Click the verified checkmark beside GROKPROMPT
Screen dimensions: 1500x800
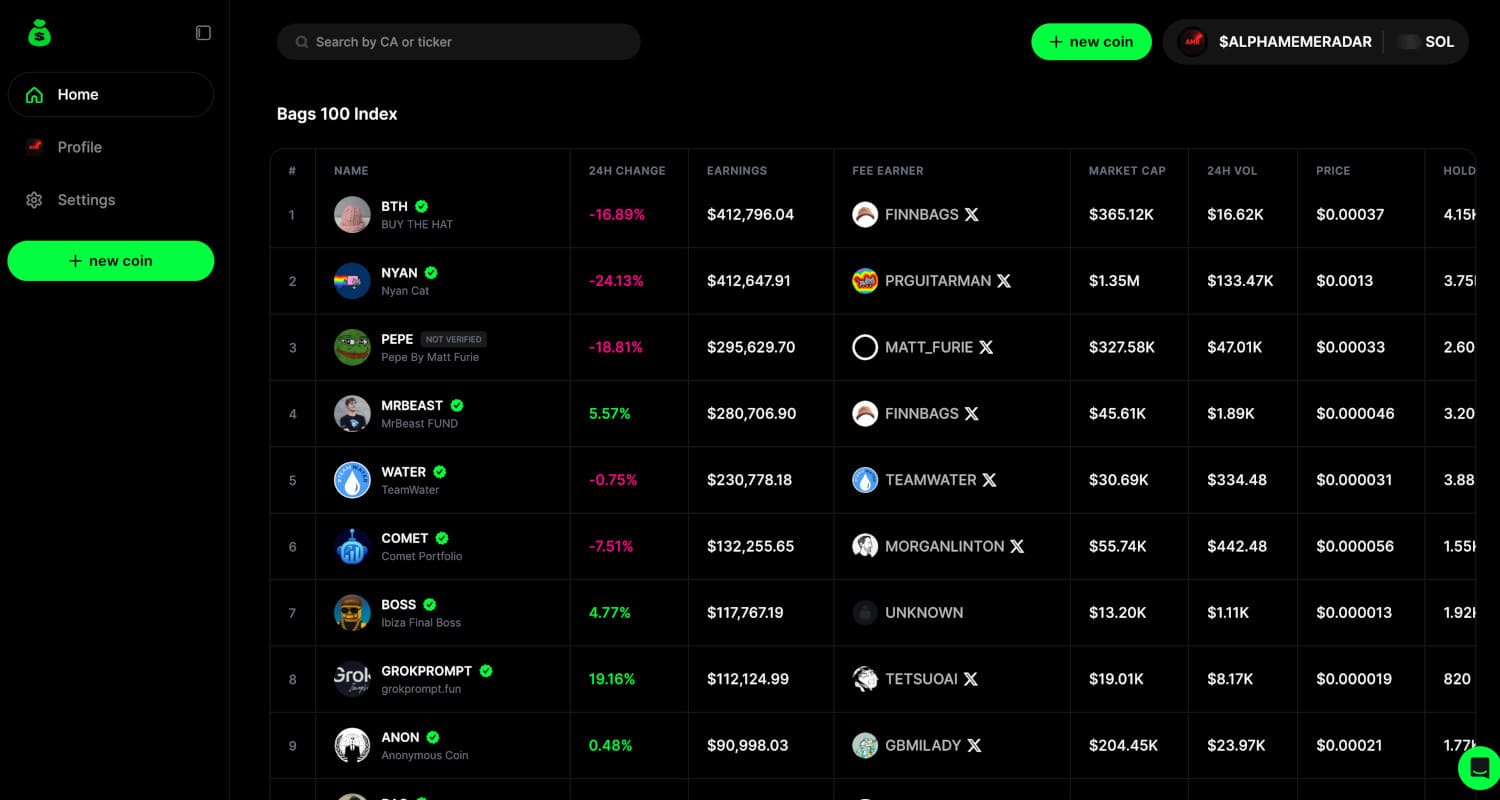tap(487, 671)
